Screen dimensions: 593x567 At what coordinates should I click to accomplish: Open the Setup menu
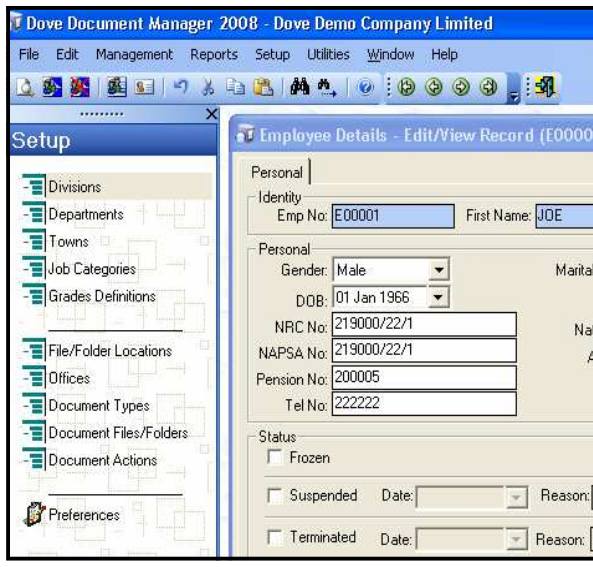272,54
